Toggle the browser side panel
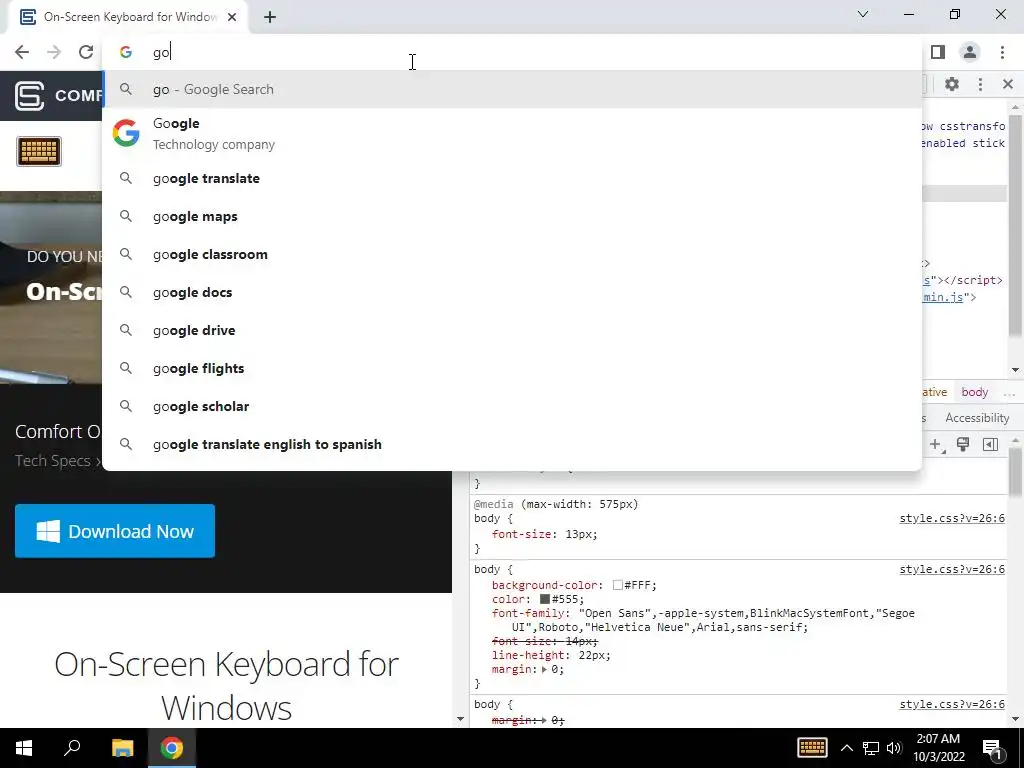The width and height of the screenshot is (1024, 768). click(938, 52)
